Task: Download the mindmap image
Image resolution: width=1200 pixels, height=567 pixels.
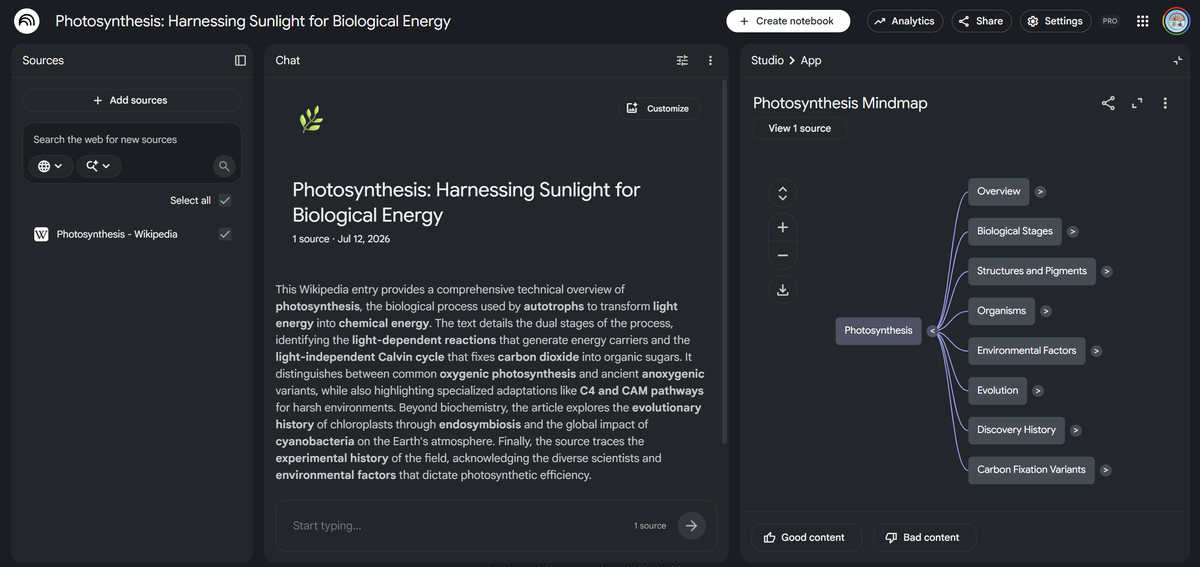Action: [x=783, y=290]
